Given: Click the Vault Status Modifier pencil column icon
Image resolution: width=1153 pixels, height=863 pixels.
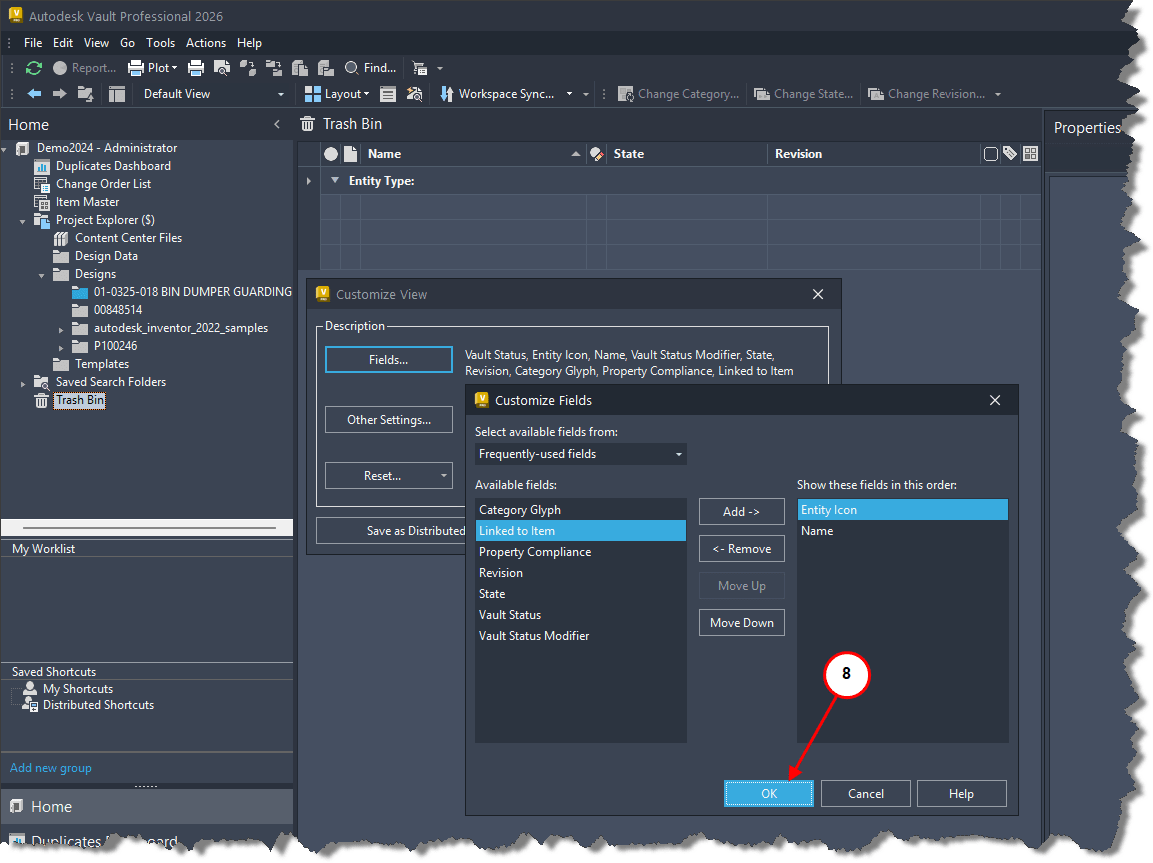Looking at the screenshot, I should coord(597,154).
